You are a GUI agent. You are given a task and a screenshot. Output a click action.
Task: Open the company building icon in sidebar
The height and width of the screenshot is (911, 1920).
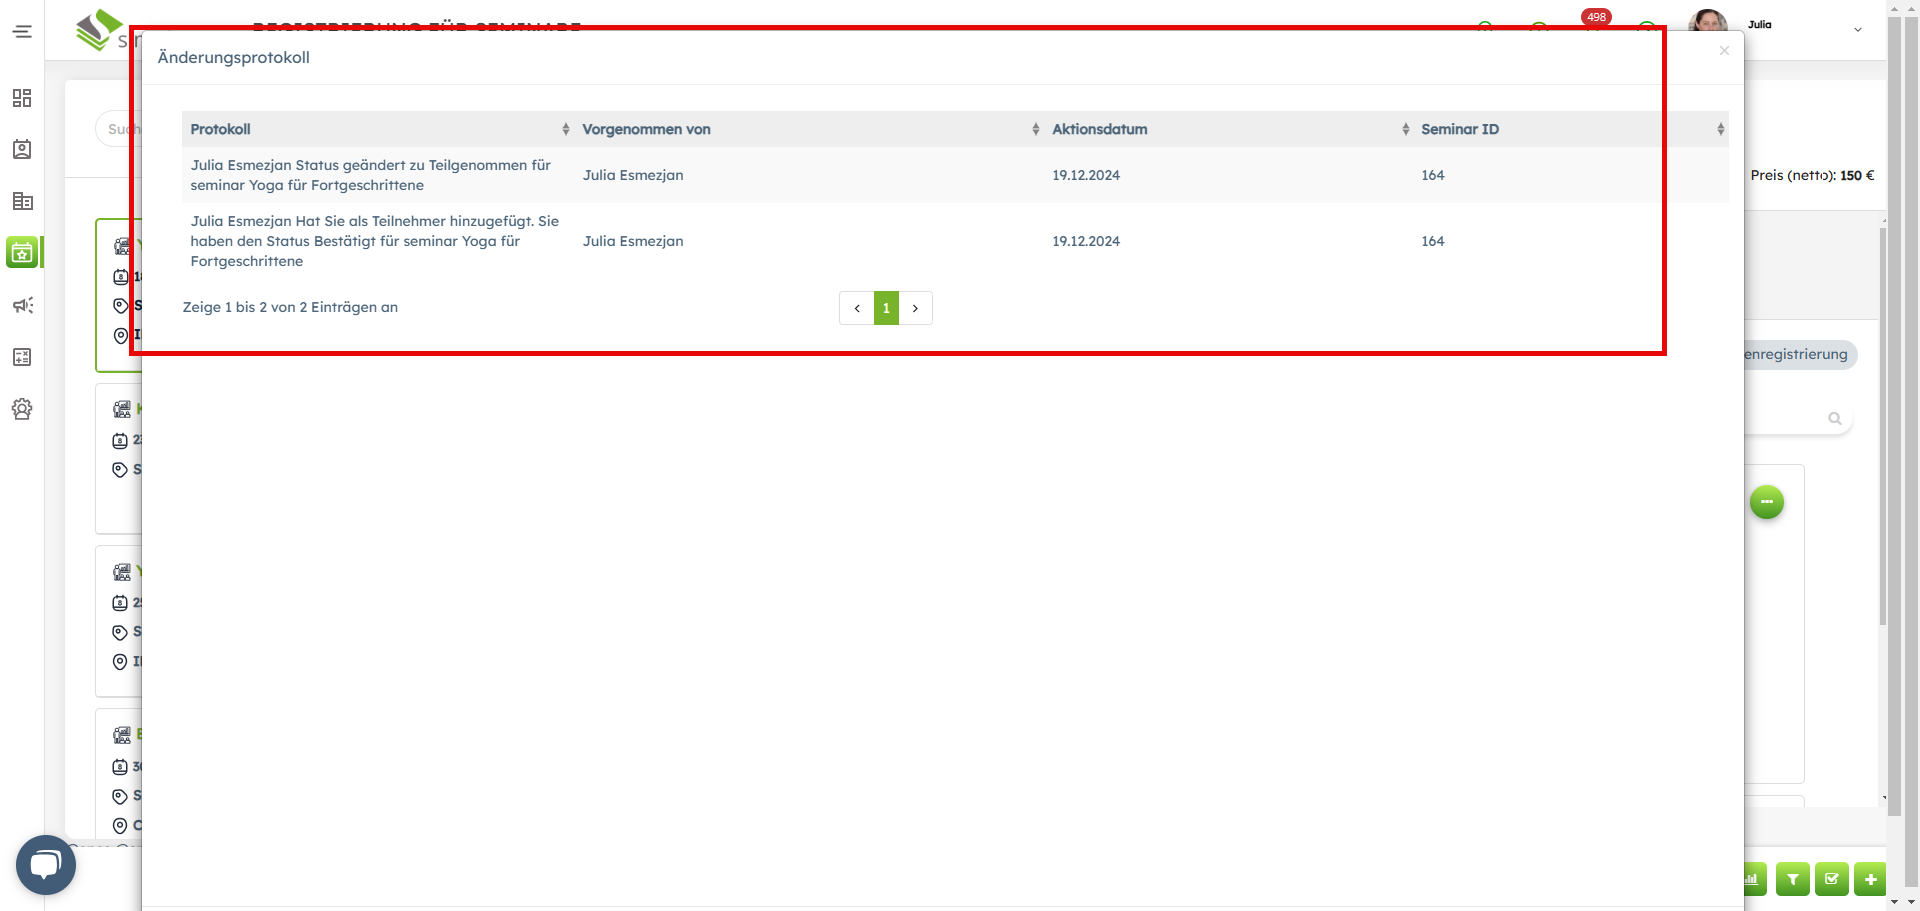tap(22, 202)
